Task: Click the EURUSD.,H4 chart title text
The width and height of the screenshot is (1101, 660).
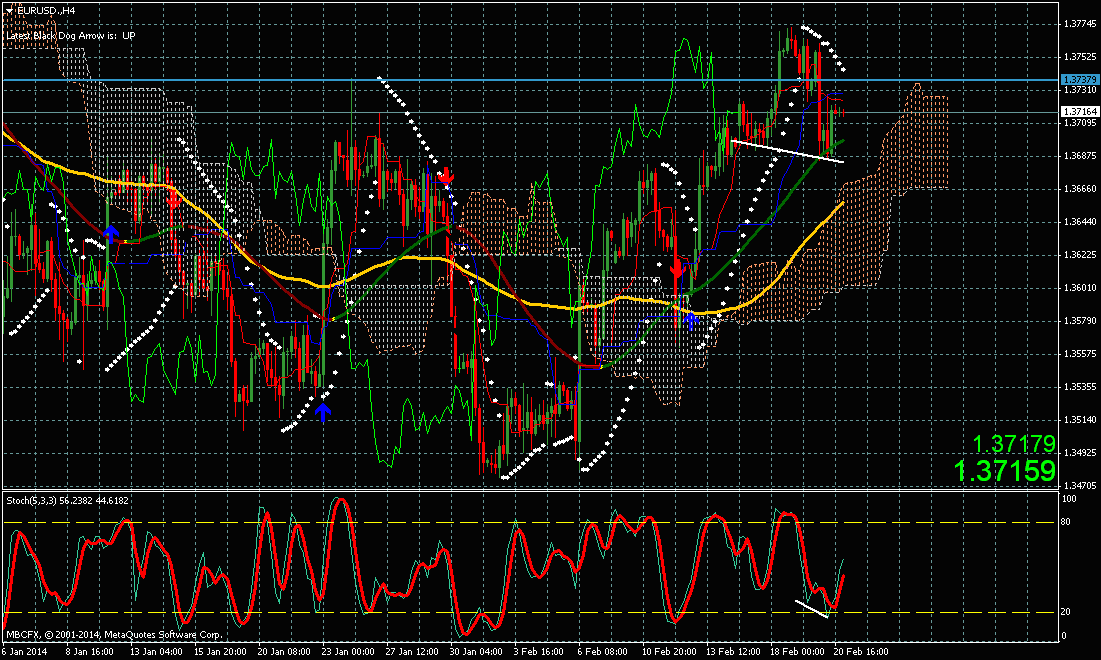Action: click(46, 11)
